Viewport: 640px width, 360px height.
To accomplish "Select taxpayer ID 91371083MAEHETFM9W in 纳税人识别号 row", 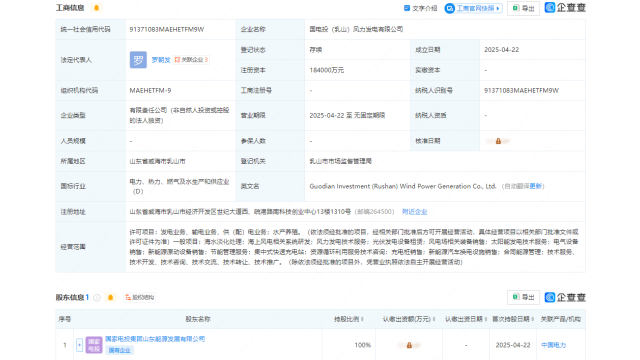I will pyautogui.click(x=521, y=91).
